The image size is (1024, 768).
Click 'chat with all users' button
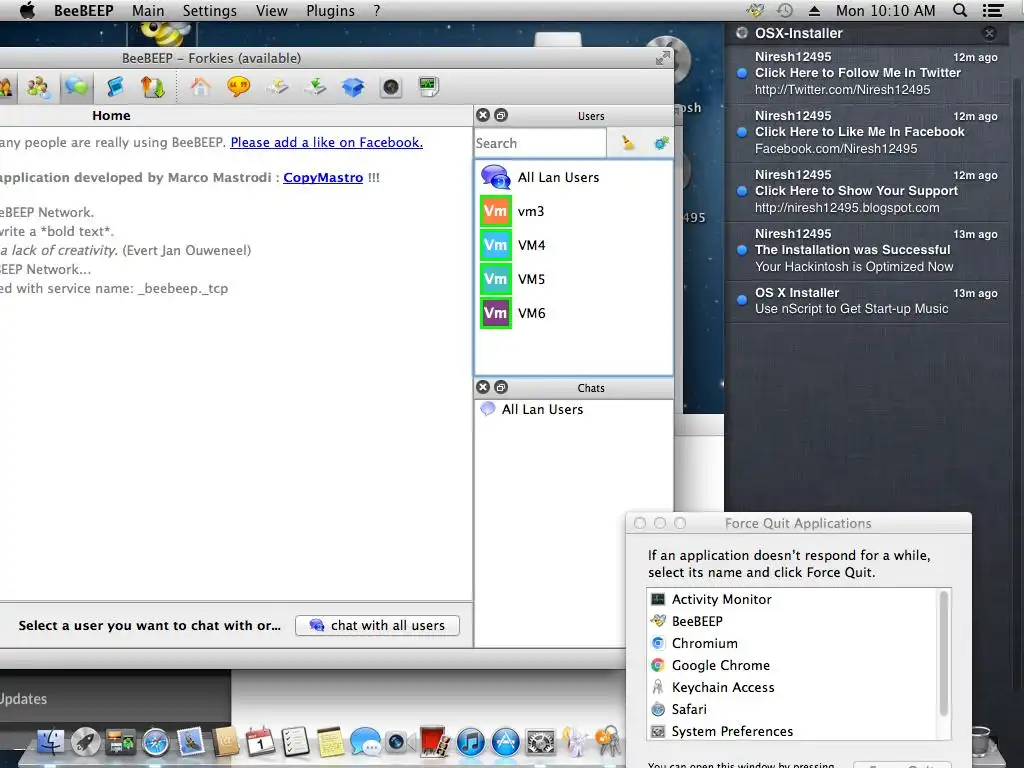click(x=377, y=626)
